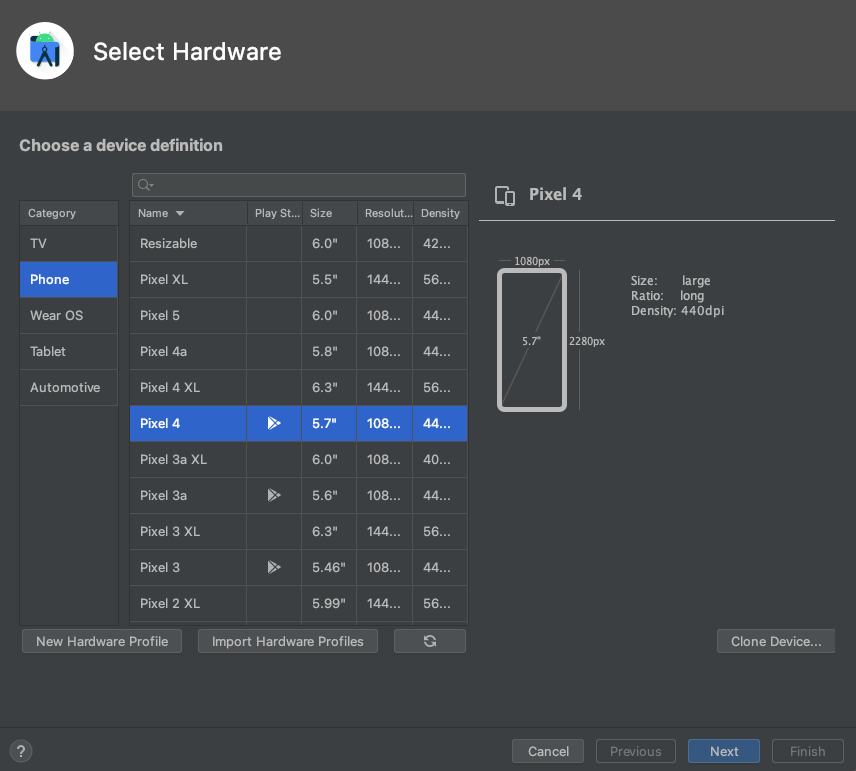This screenshot has width=856, height=771.
Task: Click the Next button to continue
Action: (x=723, y=750)
